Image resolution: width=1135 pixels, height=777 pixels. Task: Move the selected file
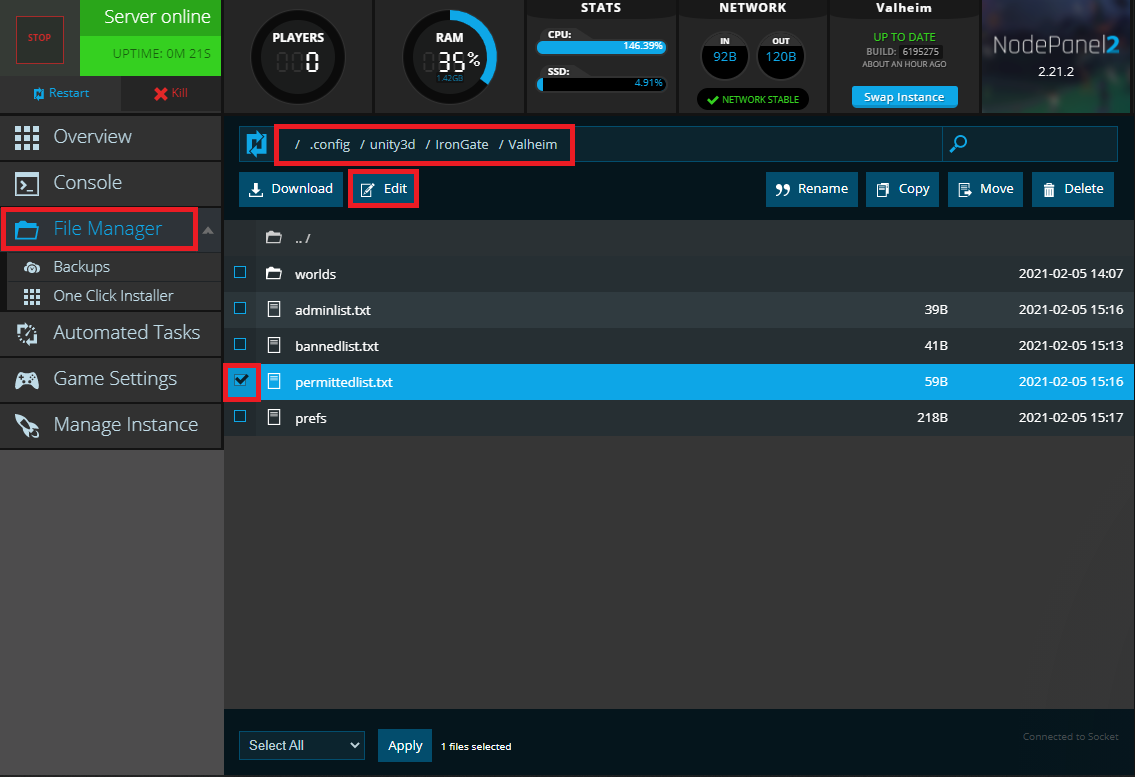point(985,189)
